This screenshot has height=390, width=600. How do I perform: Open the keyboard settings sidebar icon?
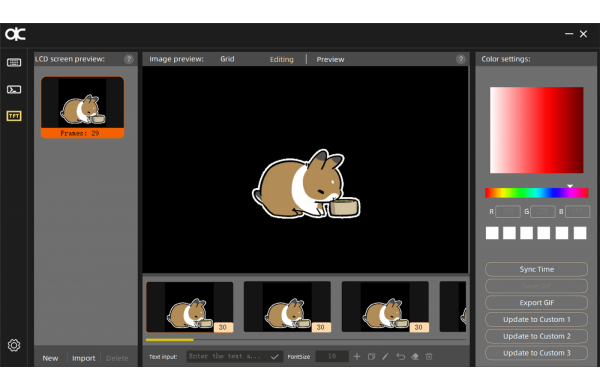14,62
